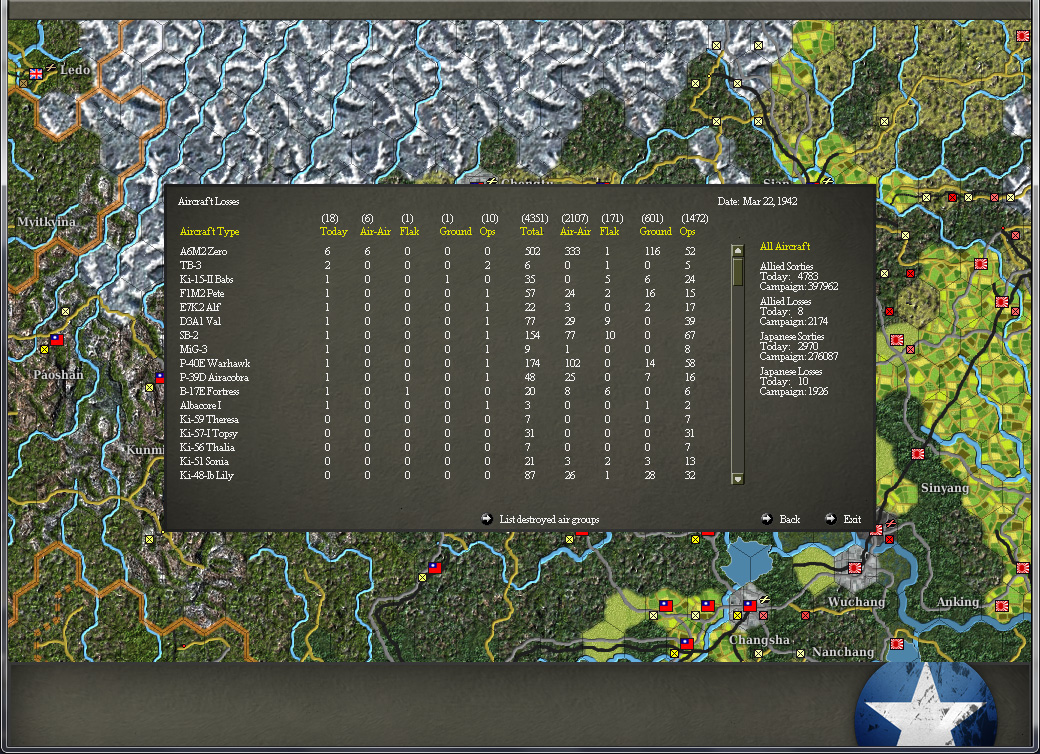
Task: Click the Japanese flag base below Nanchang label
Action: coord(897,644)
